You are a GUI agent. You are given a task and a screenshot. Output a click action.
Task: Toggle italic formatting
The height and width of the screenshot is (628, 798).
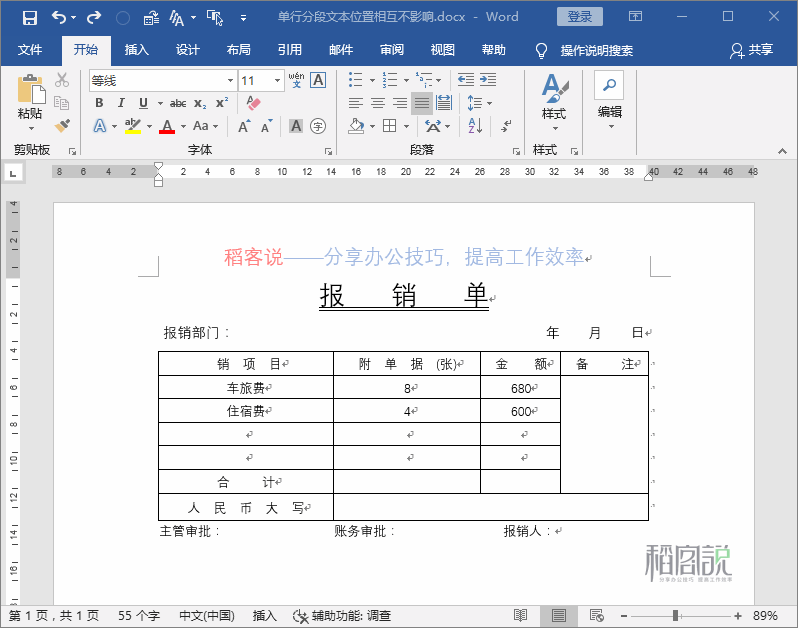click(x=121, y=103)
